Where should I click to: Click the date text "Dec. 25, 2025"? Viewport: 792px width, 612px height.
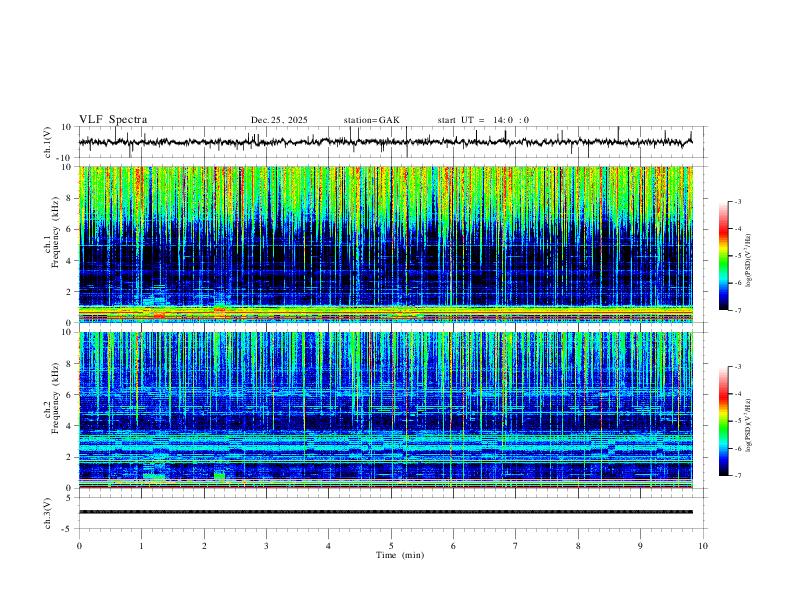click(x=279, y=120)
